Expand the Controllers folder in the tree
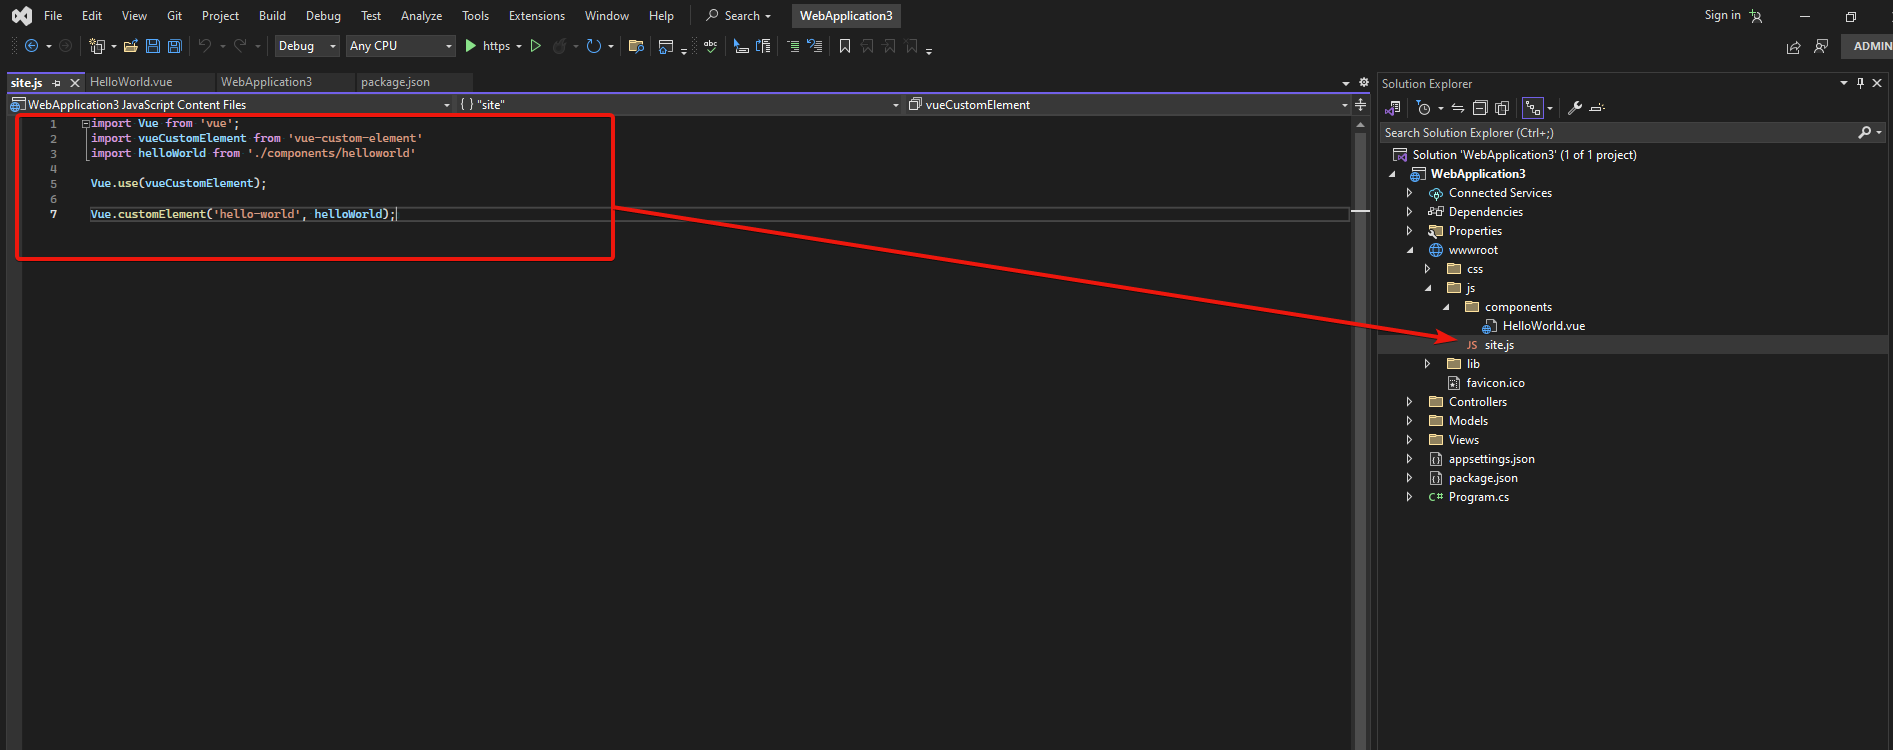 tap(1409, 402)
